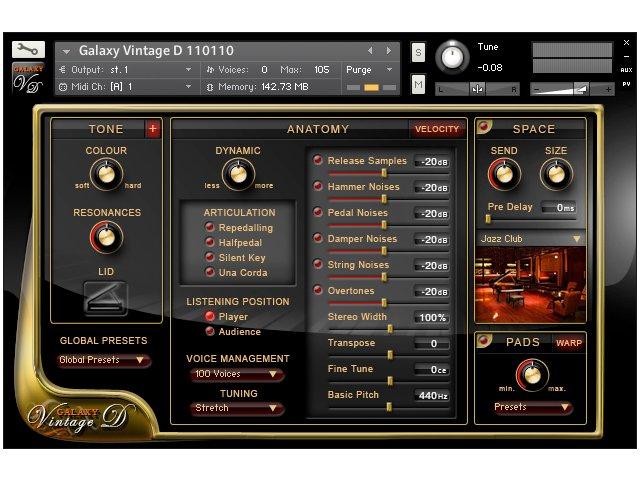Click the piano LID position icon
640x480 pixels.
105,298
